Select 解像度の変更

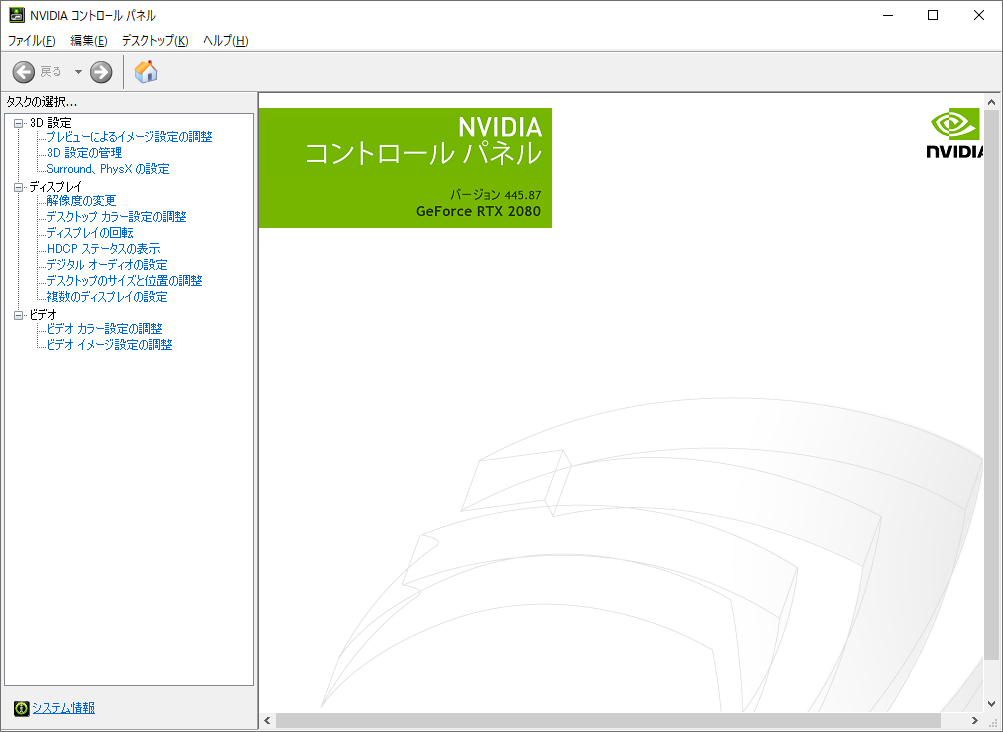pyautogui.click(x=81, y=201)
